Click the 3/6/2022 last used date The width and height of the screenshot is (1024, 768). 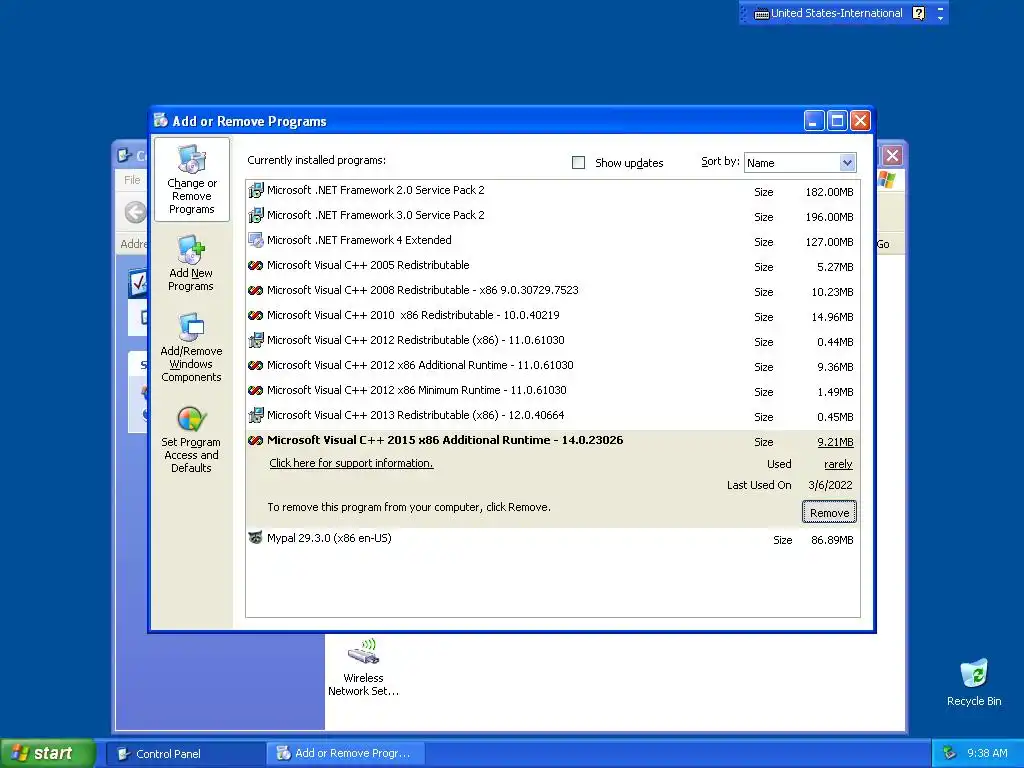pyautogui.click(x=830, y=485)
